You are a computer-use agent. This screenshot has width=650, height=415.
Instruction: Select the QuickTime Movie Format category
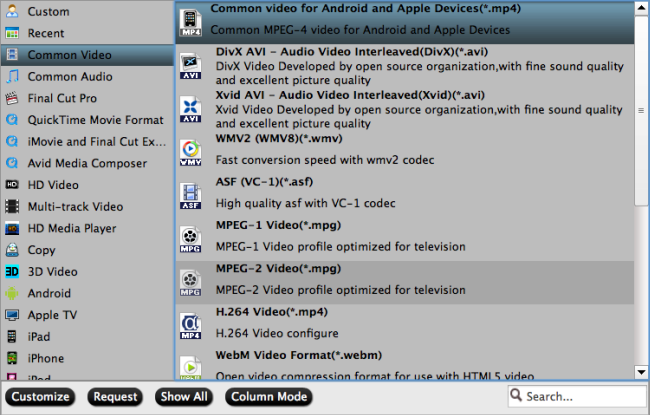pos(87,120)
